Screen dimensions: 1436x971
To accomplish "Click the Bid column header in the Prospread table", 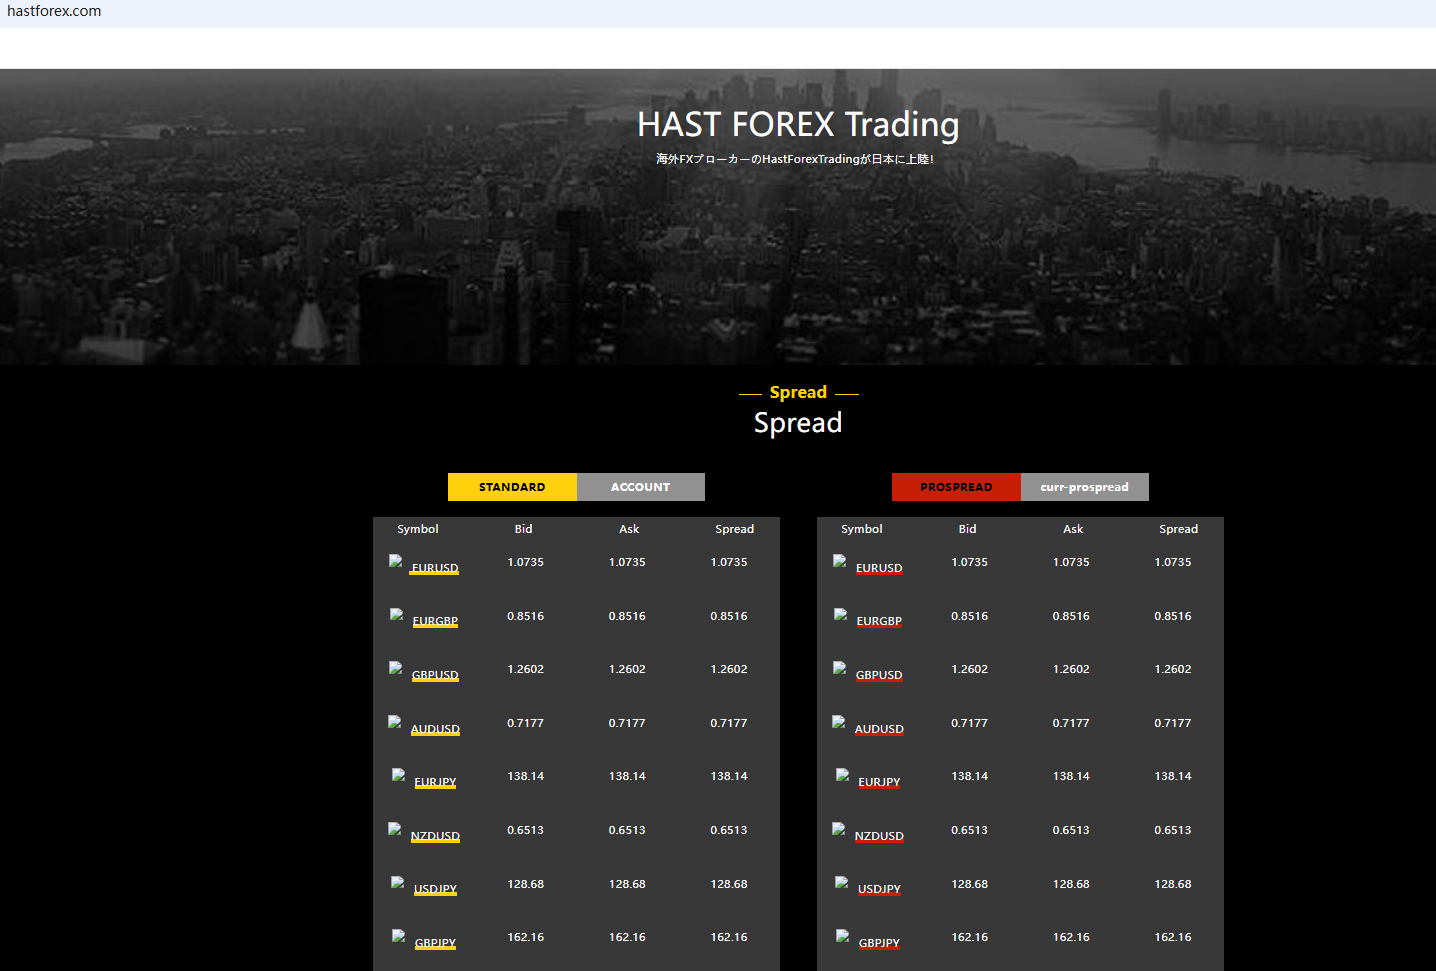I will point(968,529).
